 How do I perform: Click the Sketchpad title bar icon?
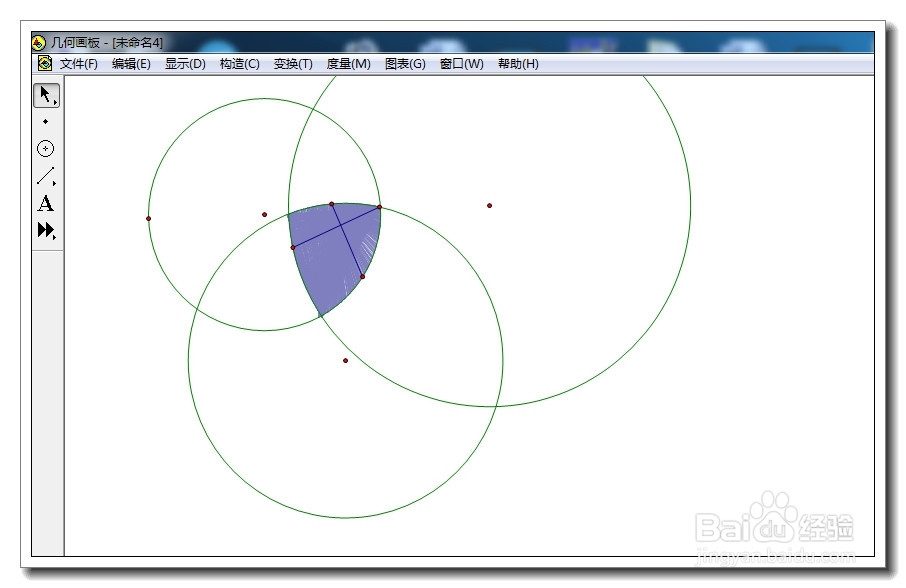coord(39,43)
